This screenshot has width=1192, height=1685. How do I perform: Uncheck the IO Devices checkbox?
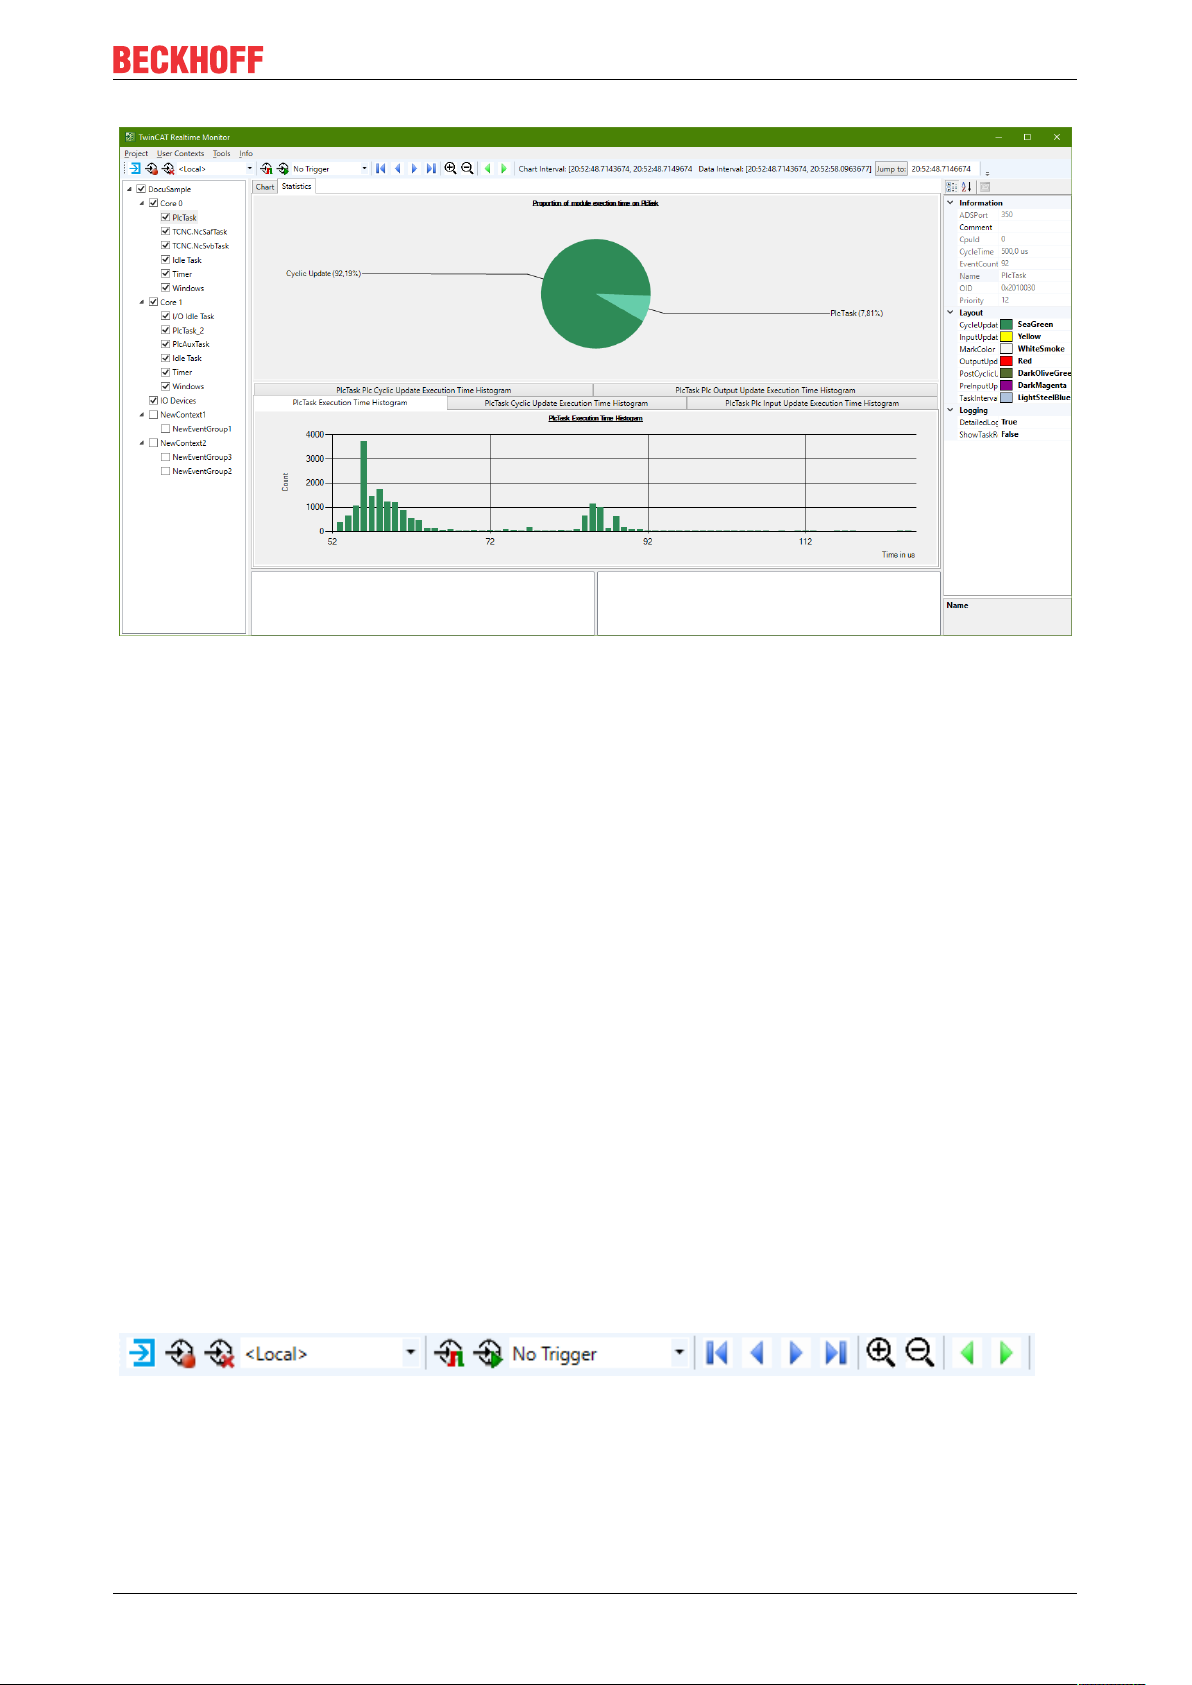tap(153, 400)
